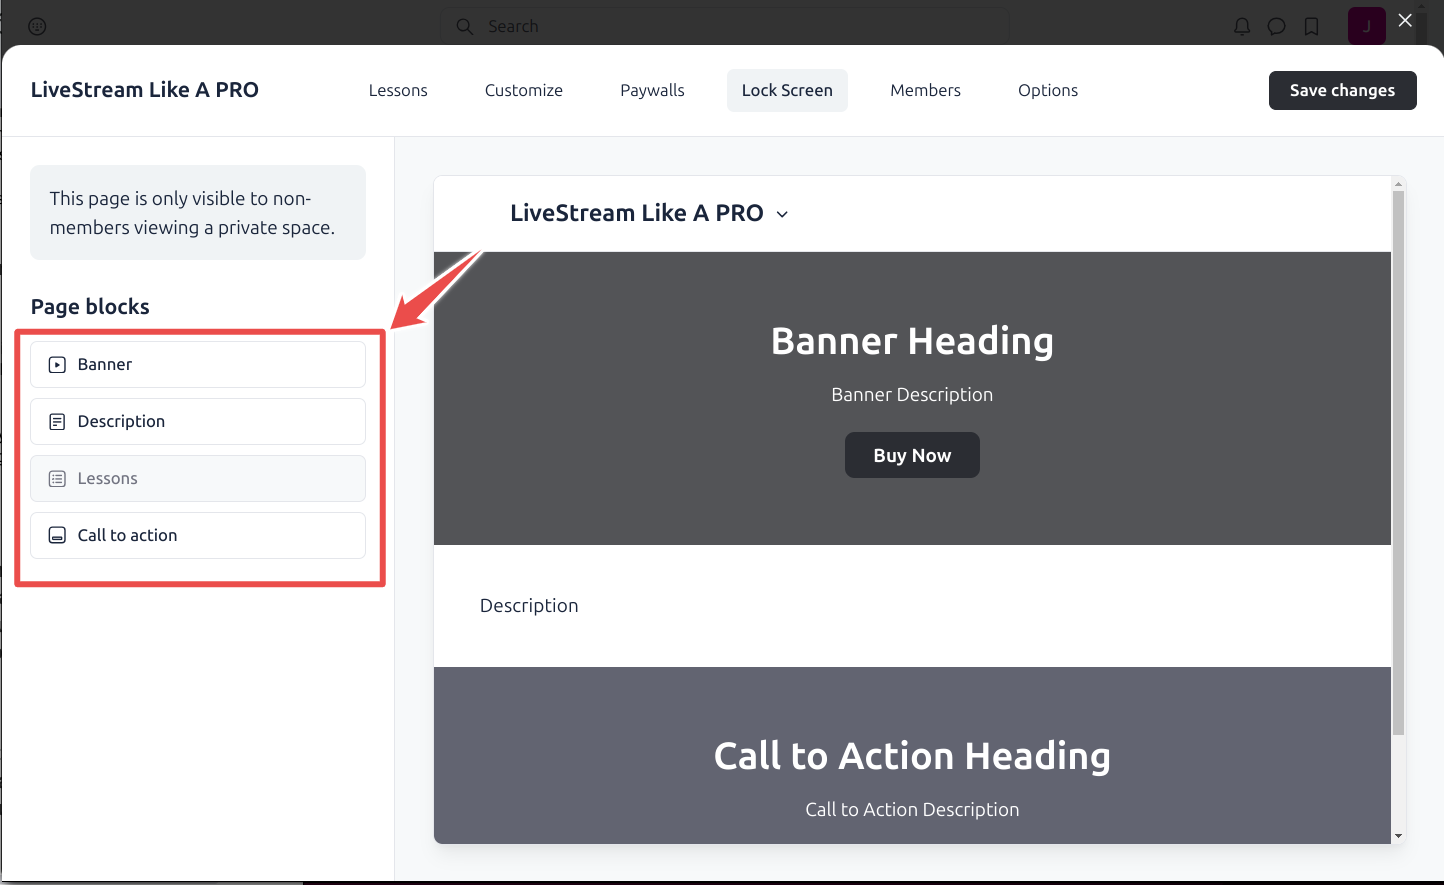Click the Call to Action Description text
Viewport: 1444px width, 885px height.
[912, 810]
